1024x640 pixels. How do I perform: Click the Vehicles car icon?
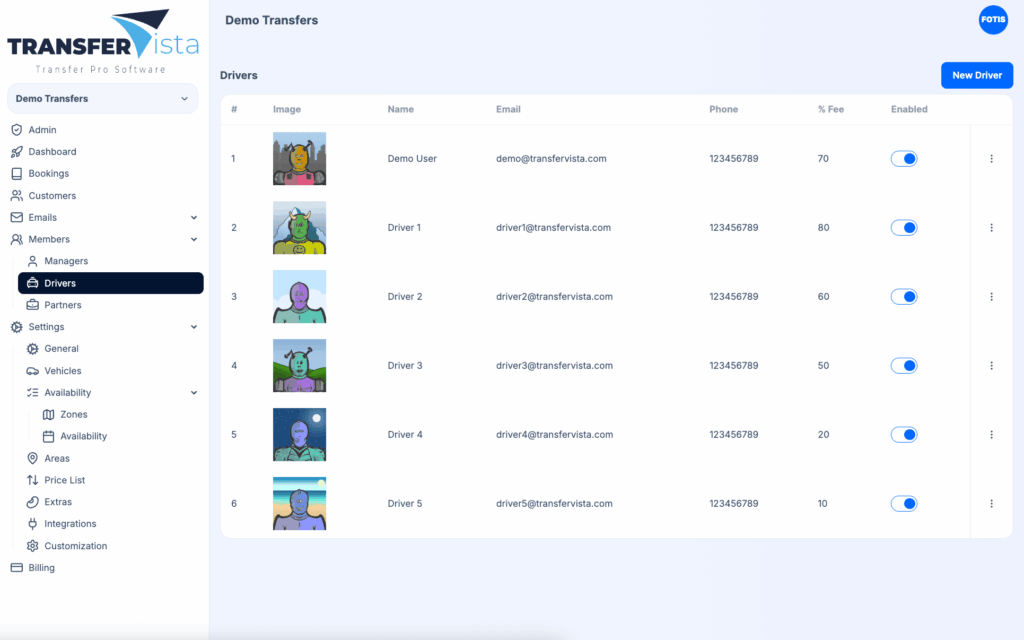[33, 371]
